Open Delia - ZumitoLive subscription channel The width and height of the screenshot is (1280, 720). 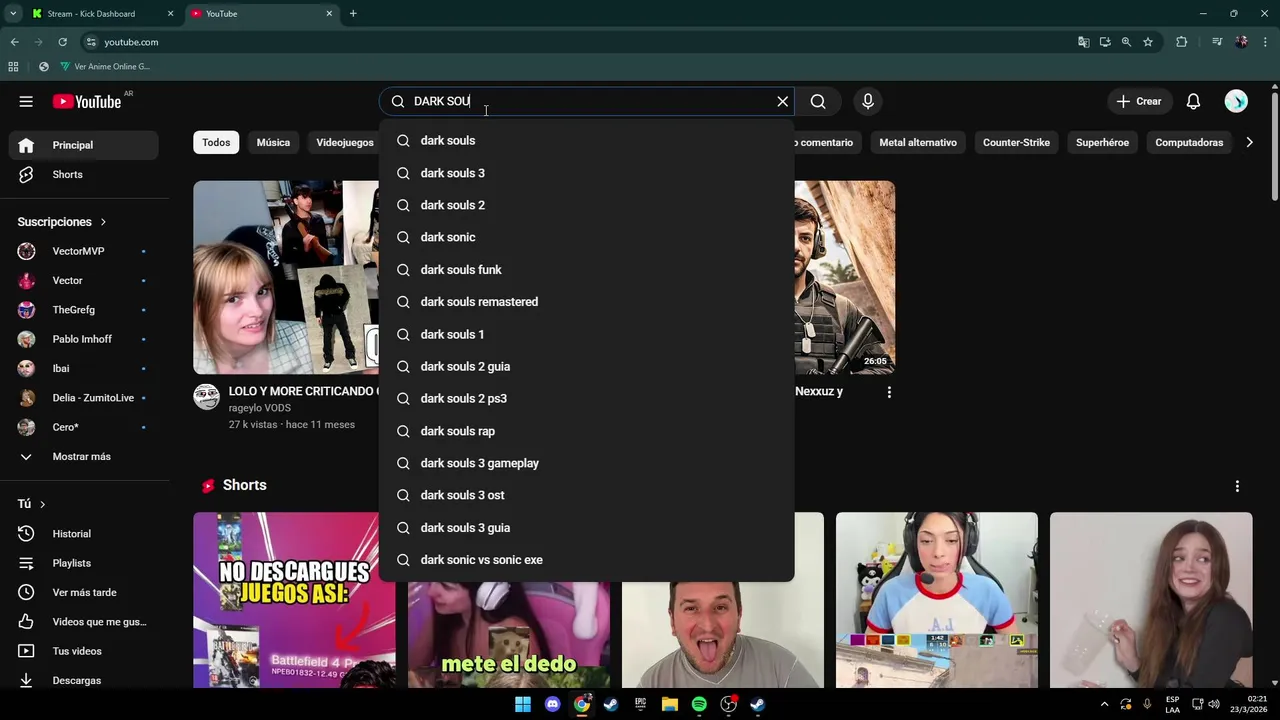pyautogui.click(x=84, y=398)
